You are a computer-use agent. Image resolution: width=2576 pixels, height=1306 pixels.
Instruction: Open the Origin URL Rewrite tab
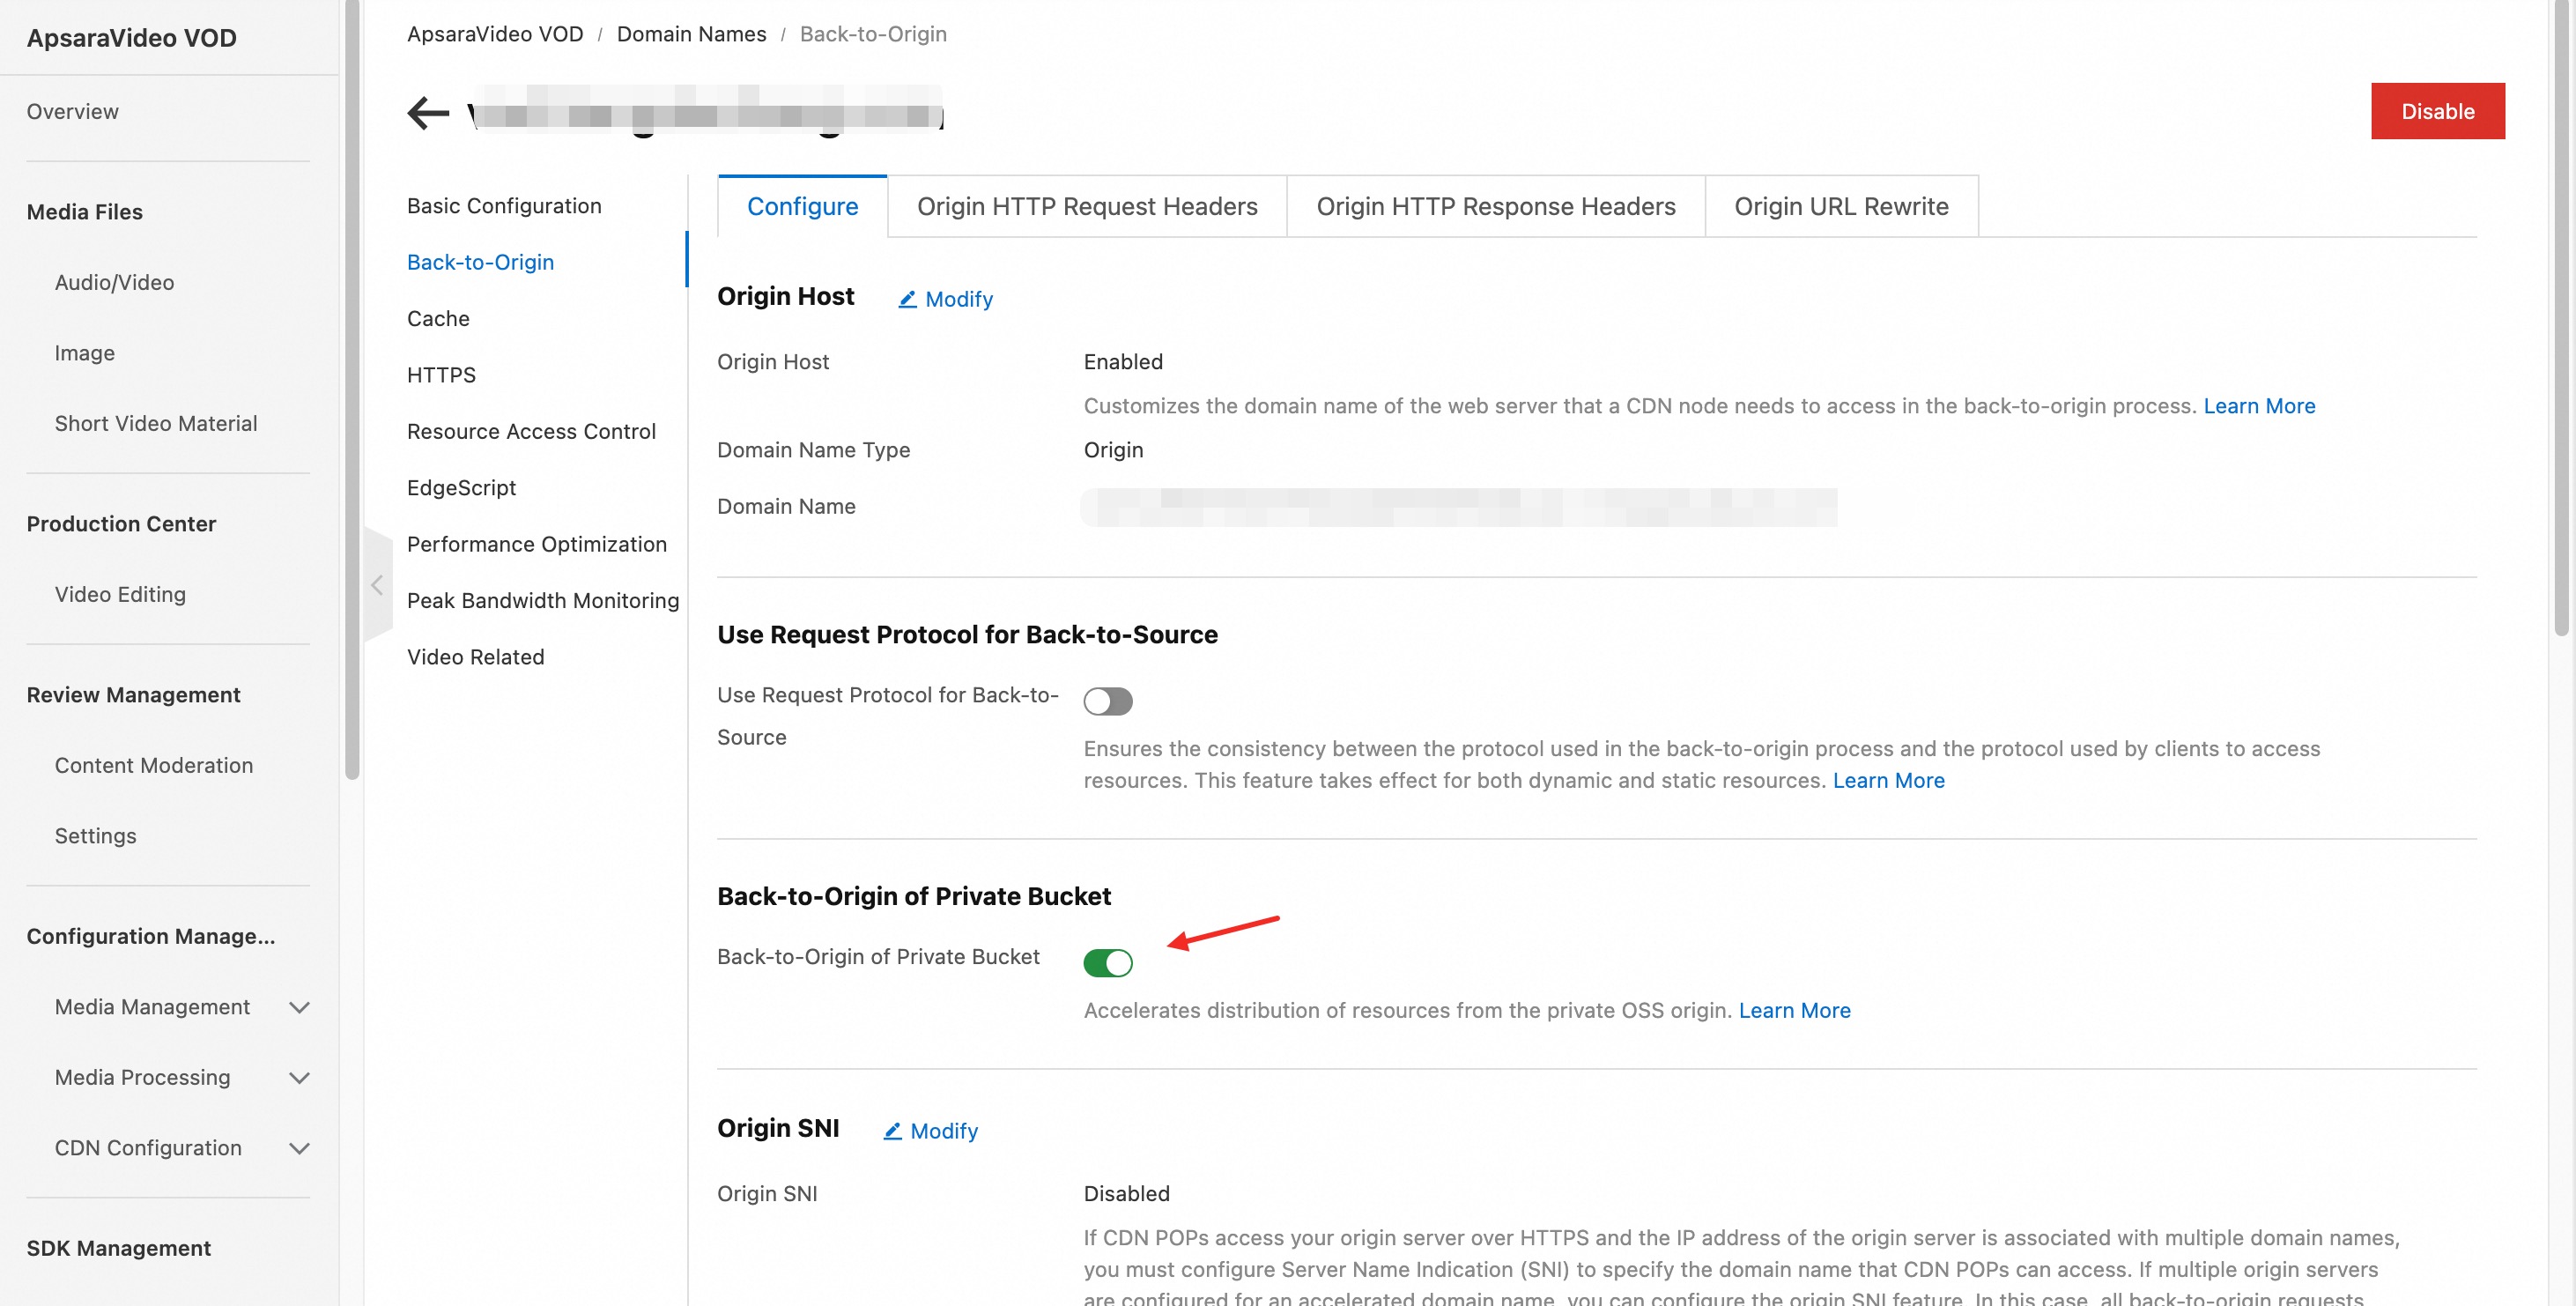point(1841,206)
